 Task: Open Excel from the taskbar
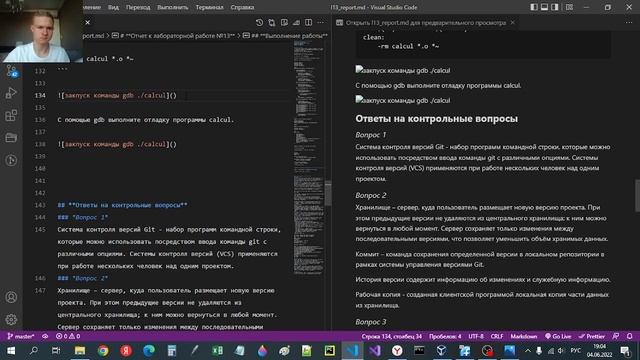coord(218,351)
